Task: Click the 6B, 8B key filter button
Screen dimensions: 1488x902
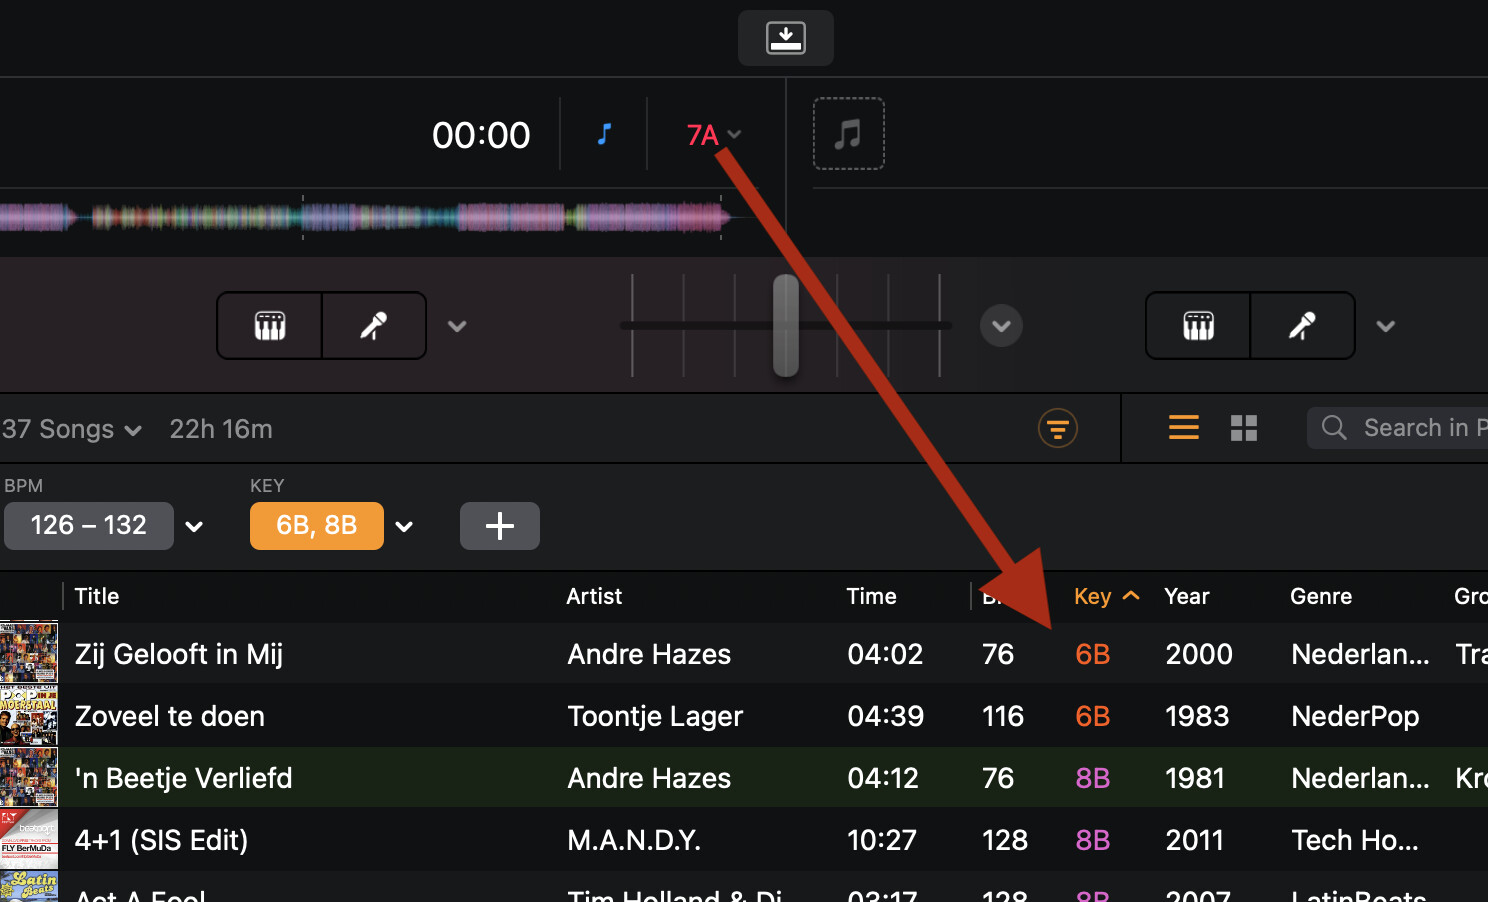Action: (x=316, y=526)
